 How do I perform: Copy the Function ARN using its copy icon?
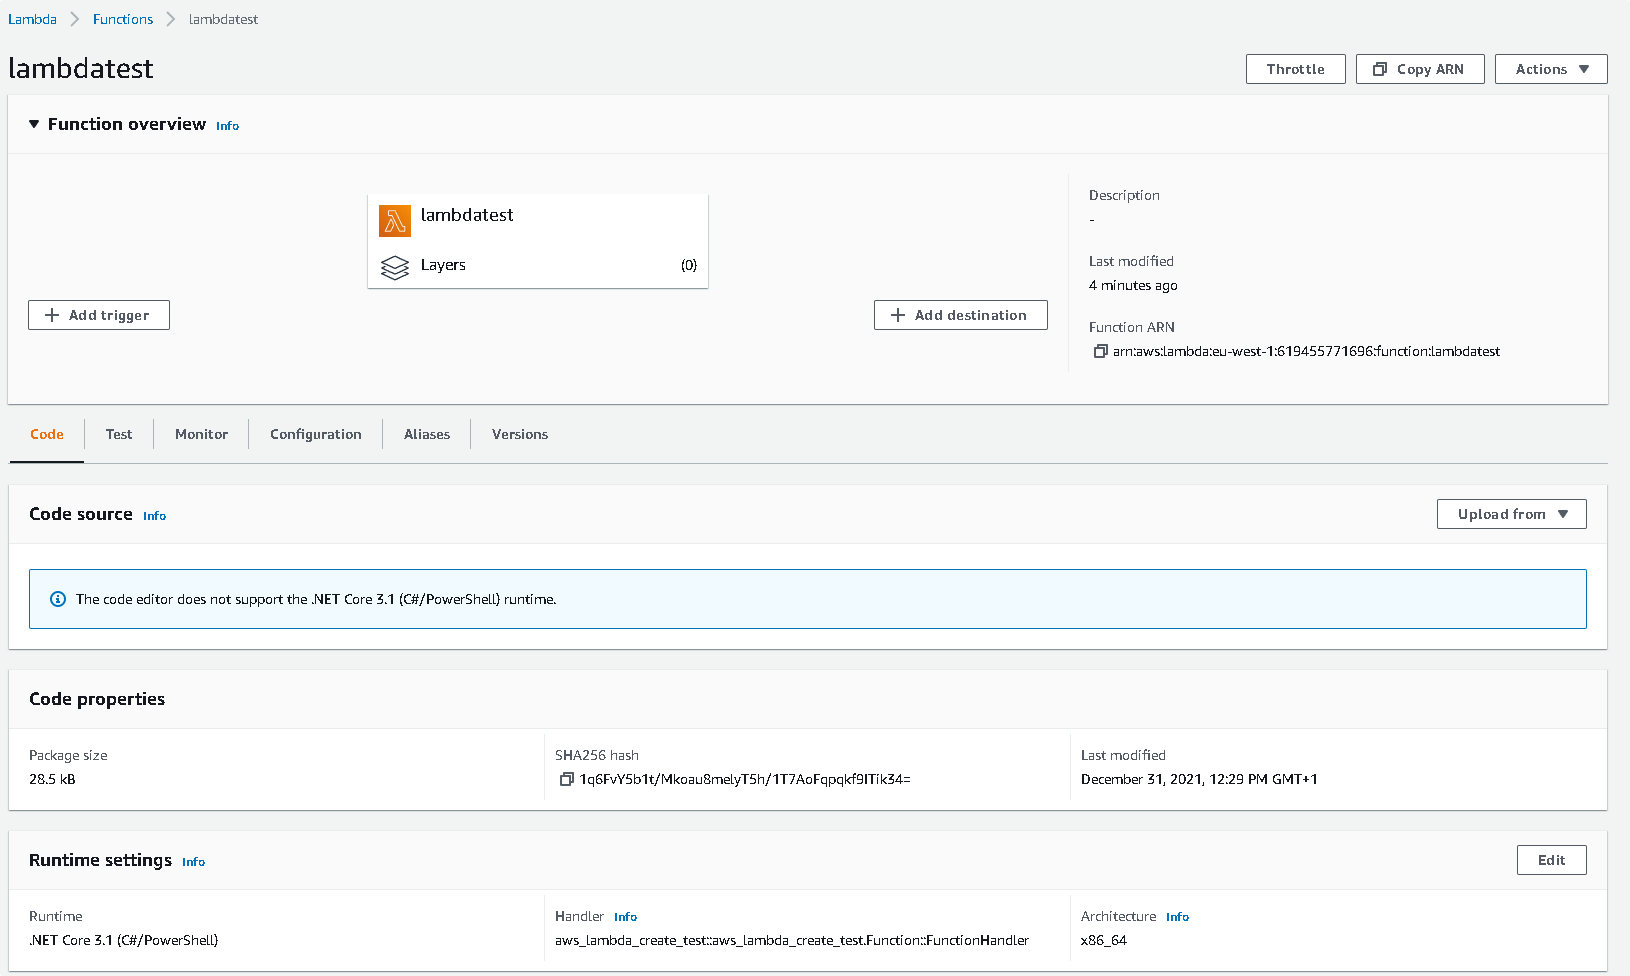pos(1101,351)
